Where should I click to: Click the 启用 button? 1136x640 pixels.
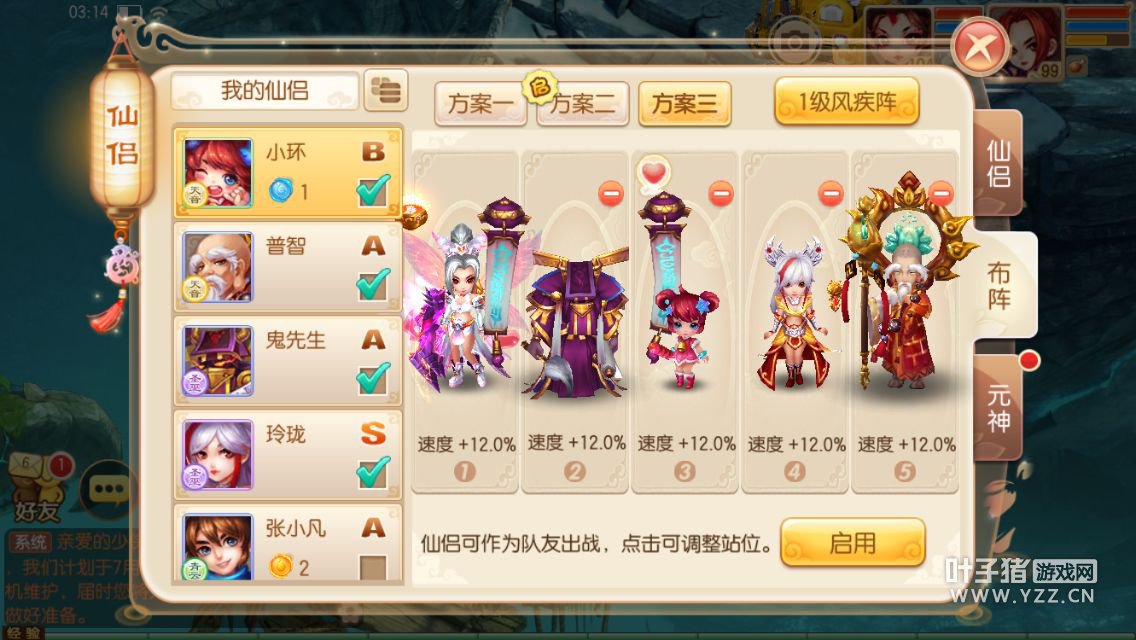[x=853, y=543]
